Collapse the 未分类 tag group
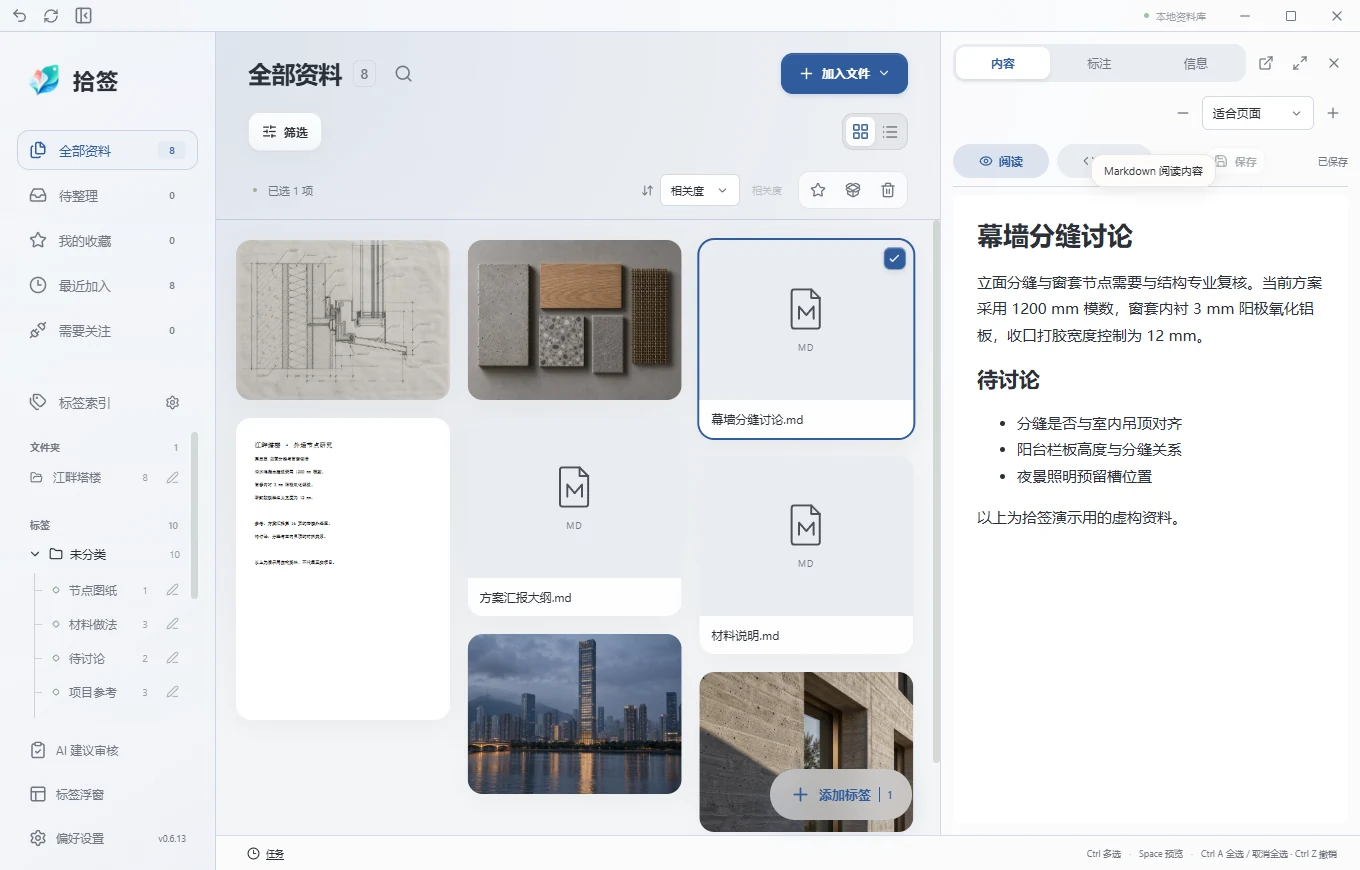The height and width of the screenshot is (870, 1360). point(35,554)
